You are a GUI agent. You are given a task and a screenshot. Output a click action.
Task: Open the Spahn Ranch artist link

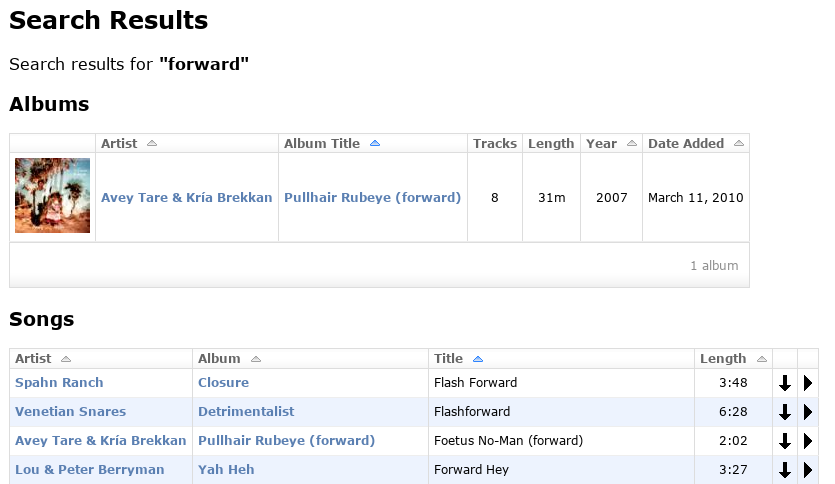click(59, 382)
